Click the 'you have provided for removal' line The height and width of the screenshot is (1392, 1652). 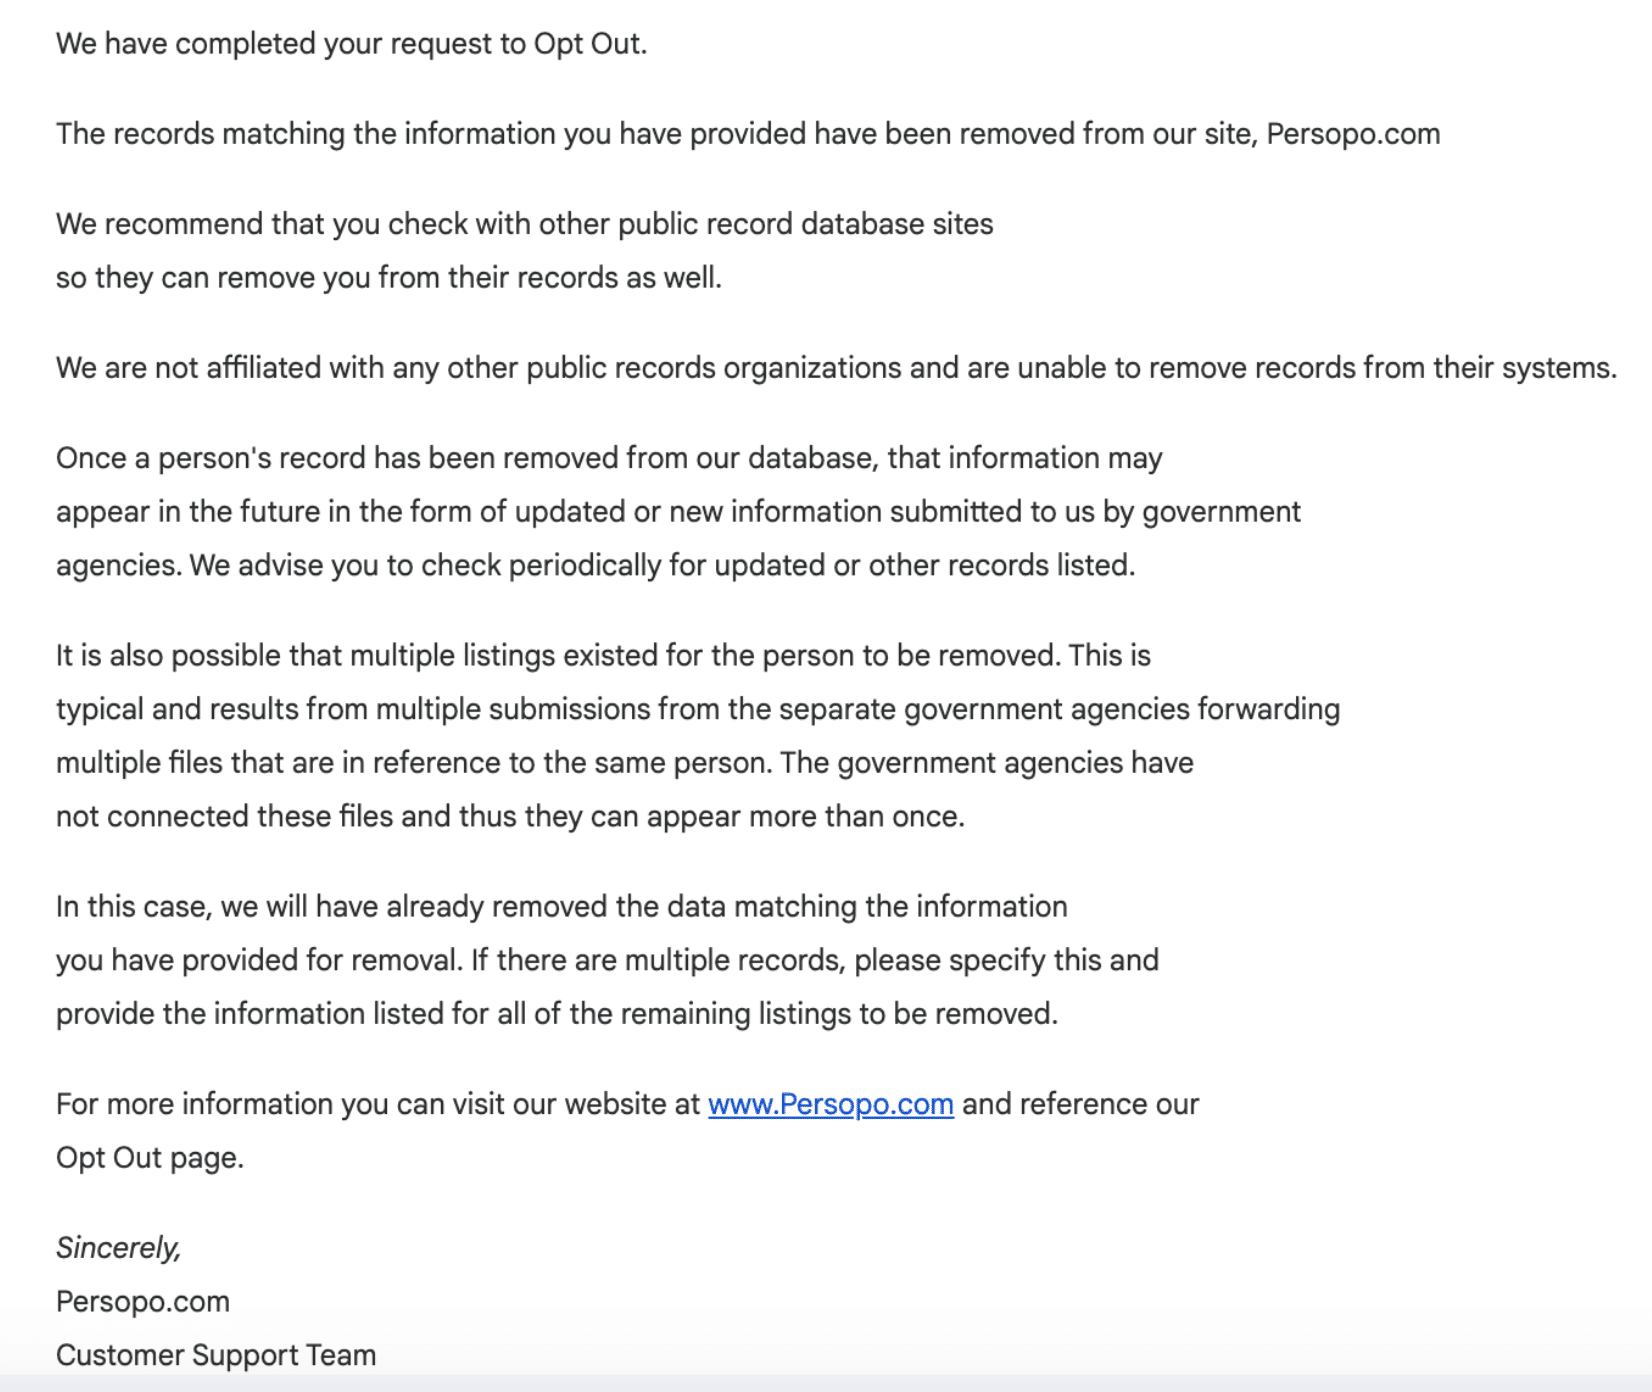(607, 960)
